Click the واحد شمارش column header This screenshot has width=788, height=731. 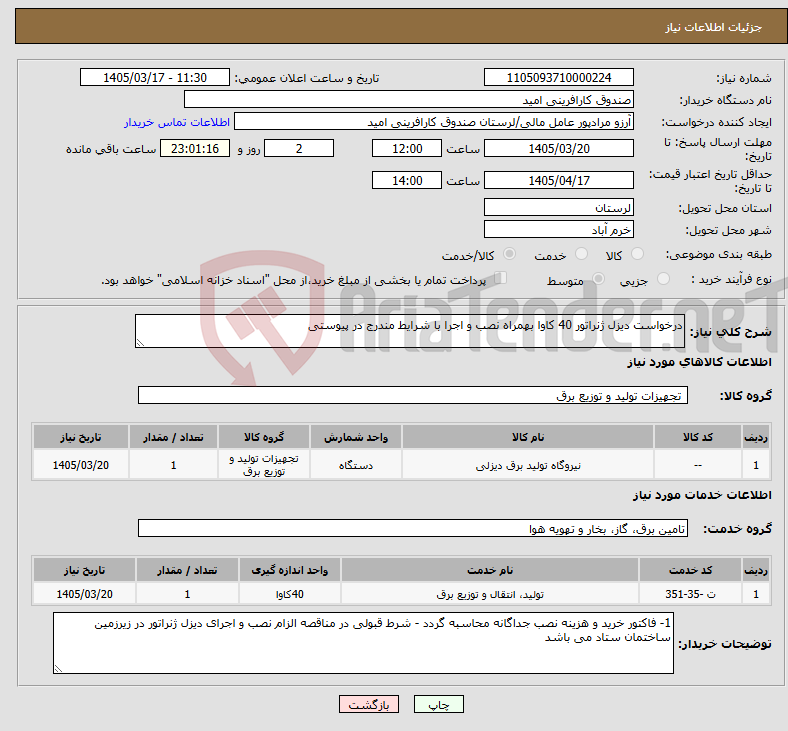click(x=356, y=437)
